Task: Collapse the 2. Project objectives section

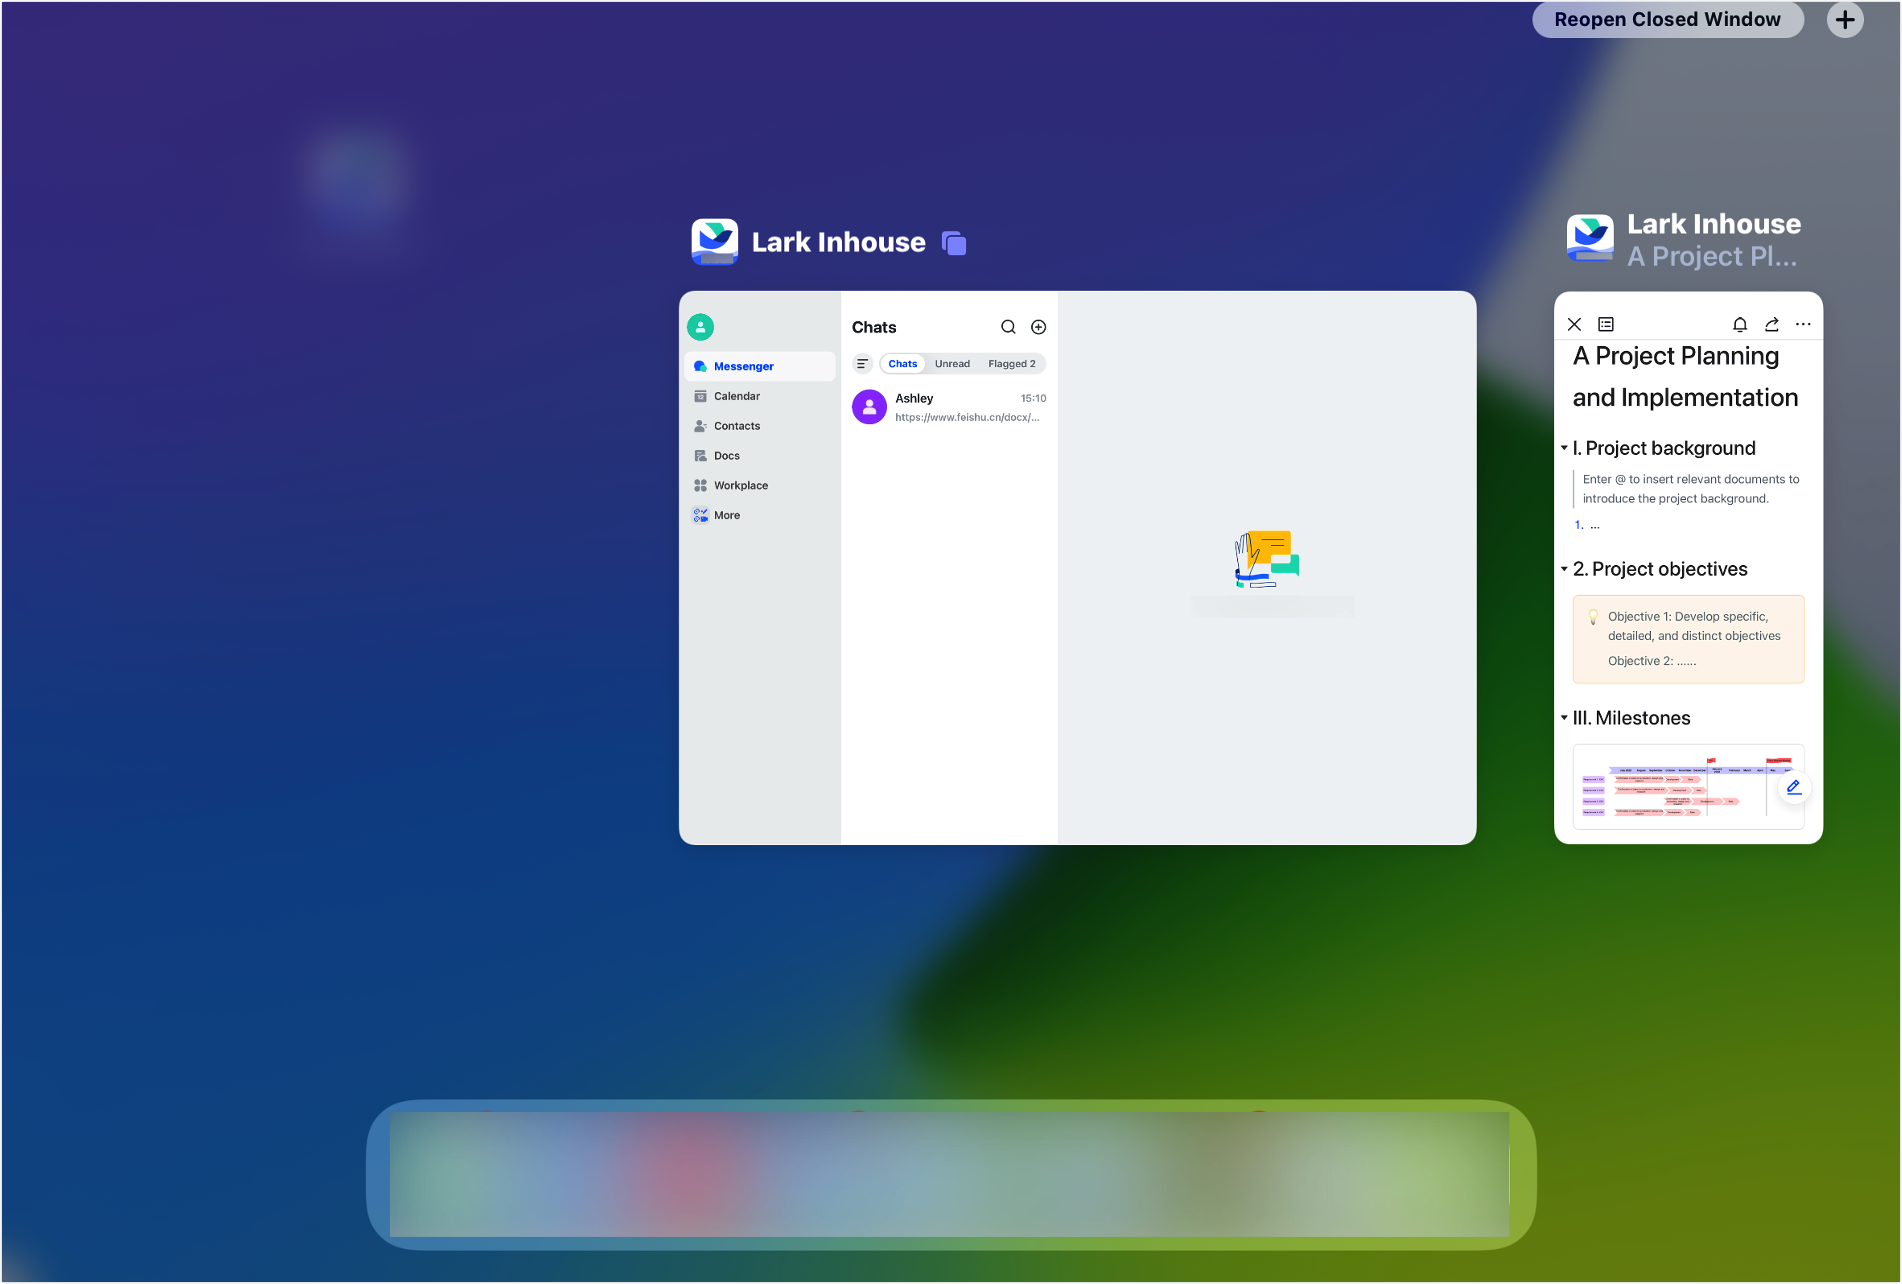Action: (1564, 570)
